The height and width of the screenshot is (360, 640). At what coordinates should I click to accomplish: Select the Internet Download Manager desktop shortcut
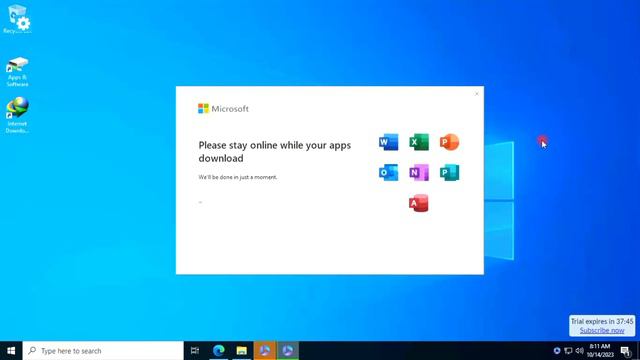(x=17, y=115)
